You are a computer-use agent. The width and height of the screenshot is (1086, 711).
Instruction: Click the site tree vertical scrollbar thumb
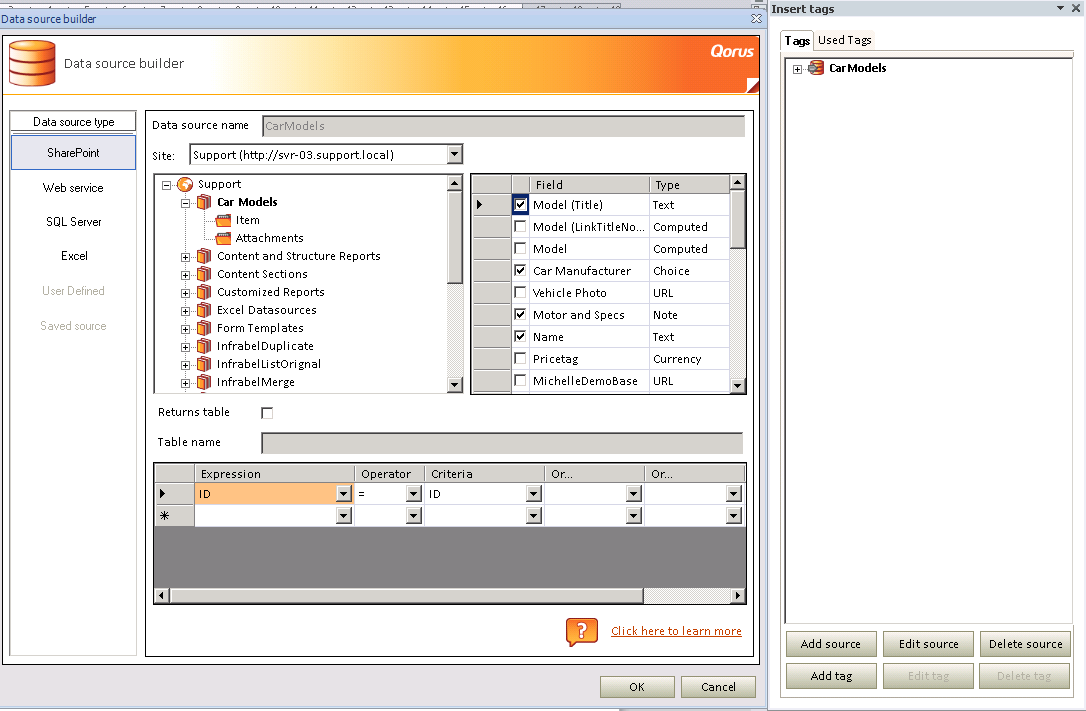tap(454, 237)
